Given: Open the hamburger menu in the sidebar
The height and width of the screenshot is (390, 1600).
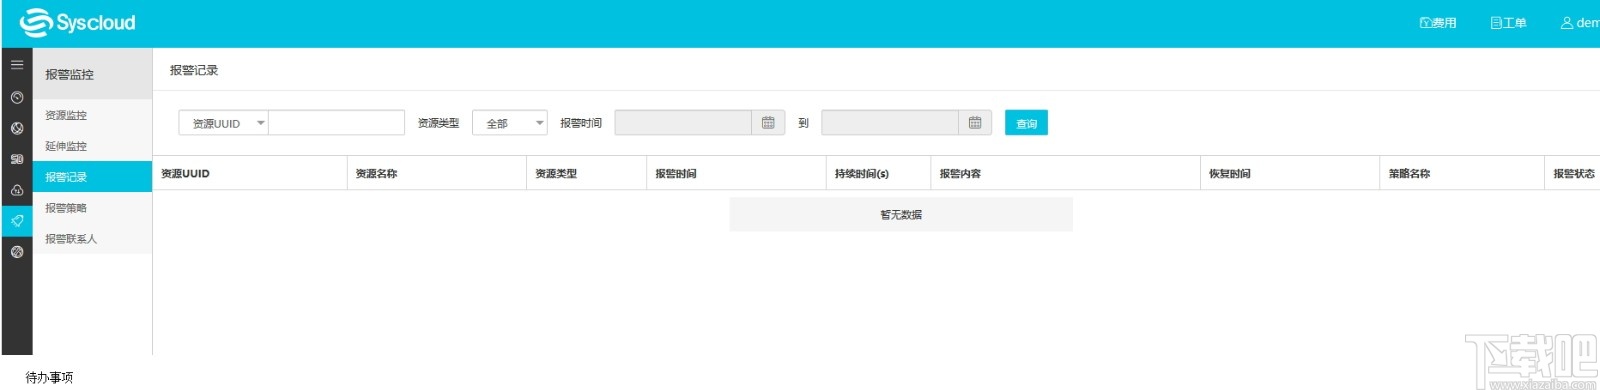Looking at the screenshot, I should 17,65.
